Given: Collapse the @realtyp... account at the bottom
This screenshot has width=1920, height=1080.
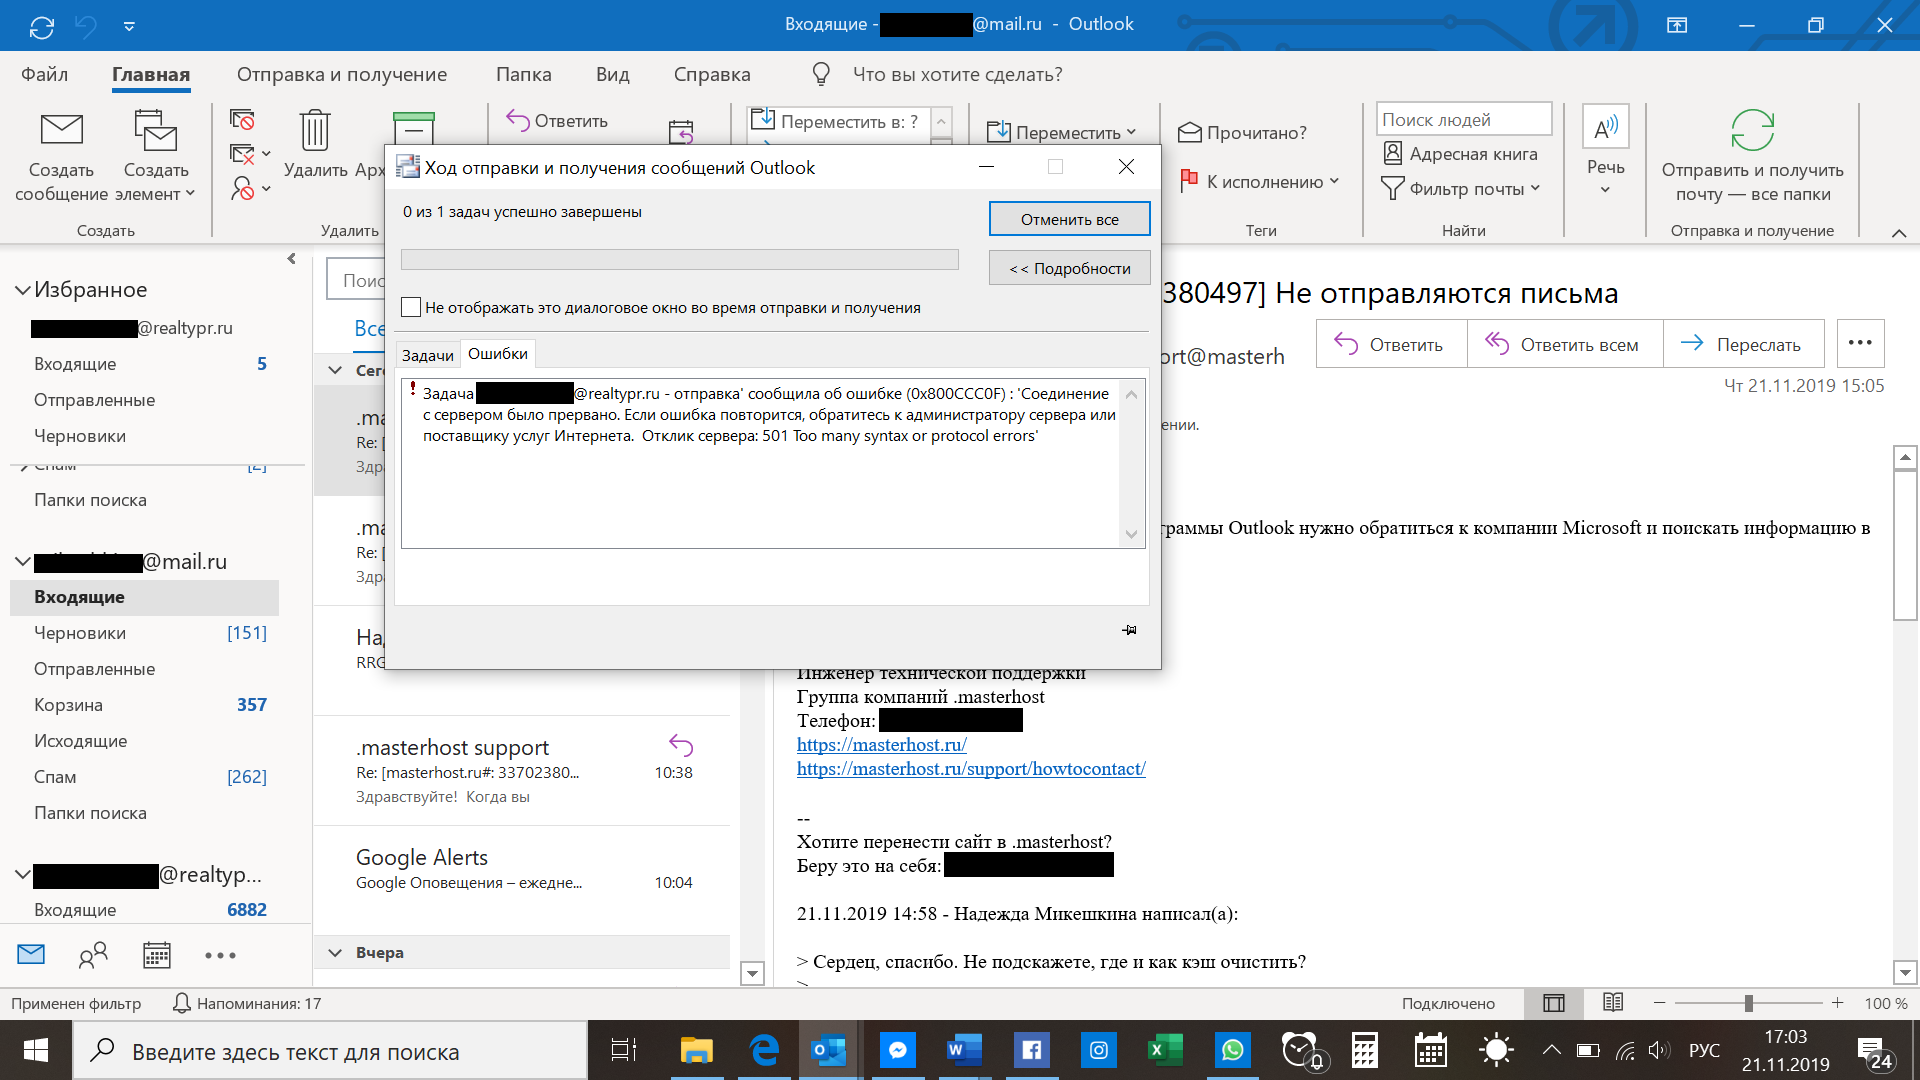Looking at the screenshot, I should (x=22, y=874).
